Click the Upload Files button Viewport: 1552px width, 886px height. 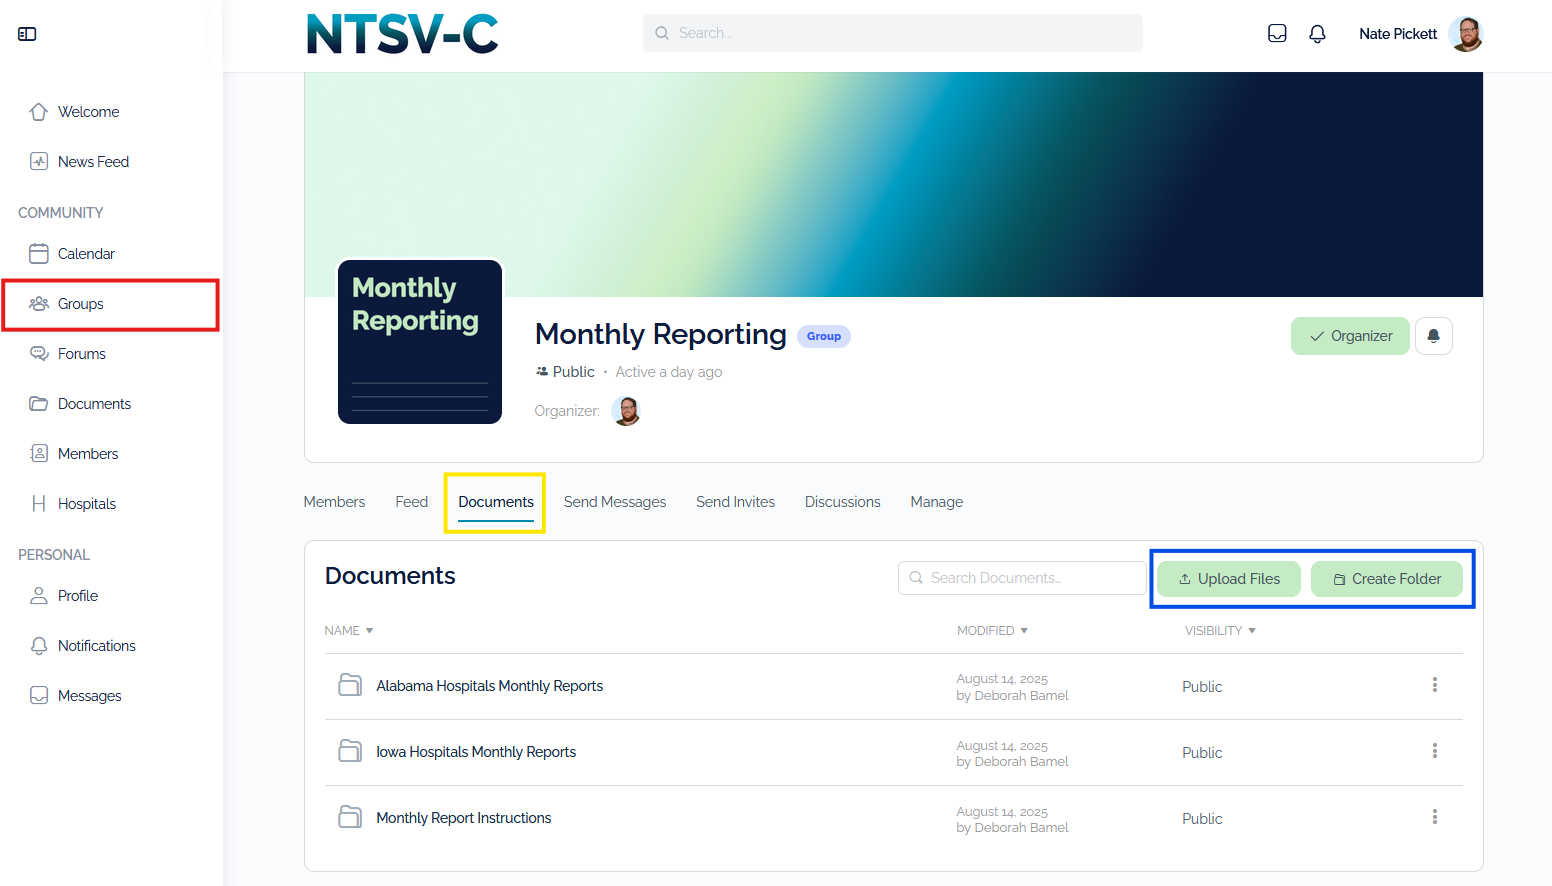coord(1229,579)
